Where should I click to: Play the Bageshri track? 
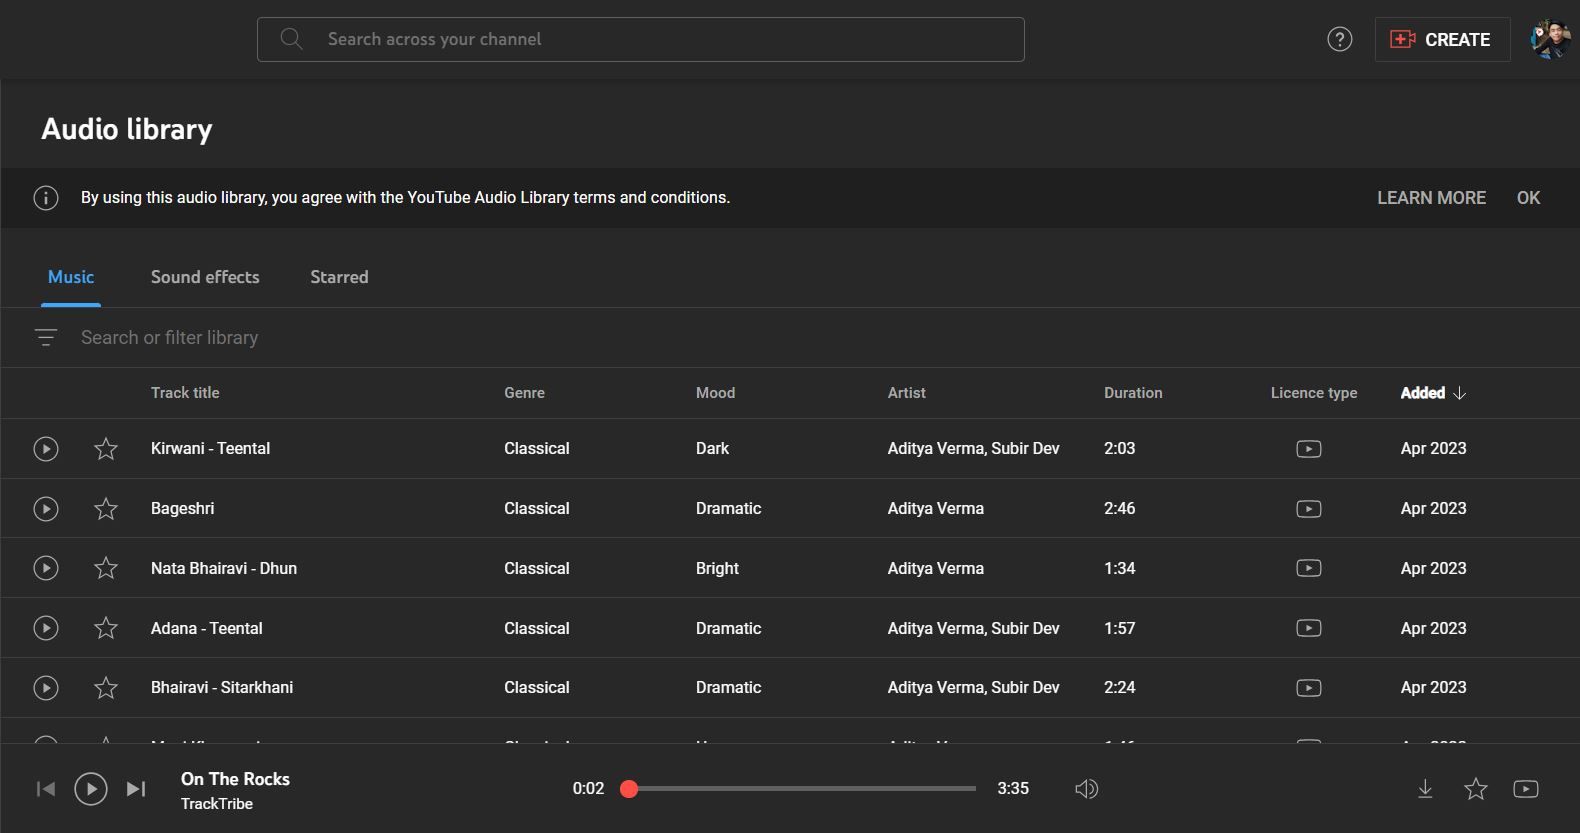tap(46, 509)
